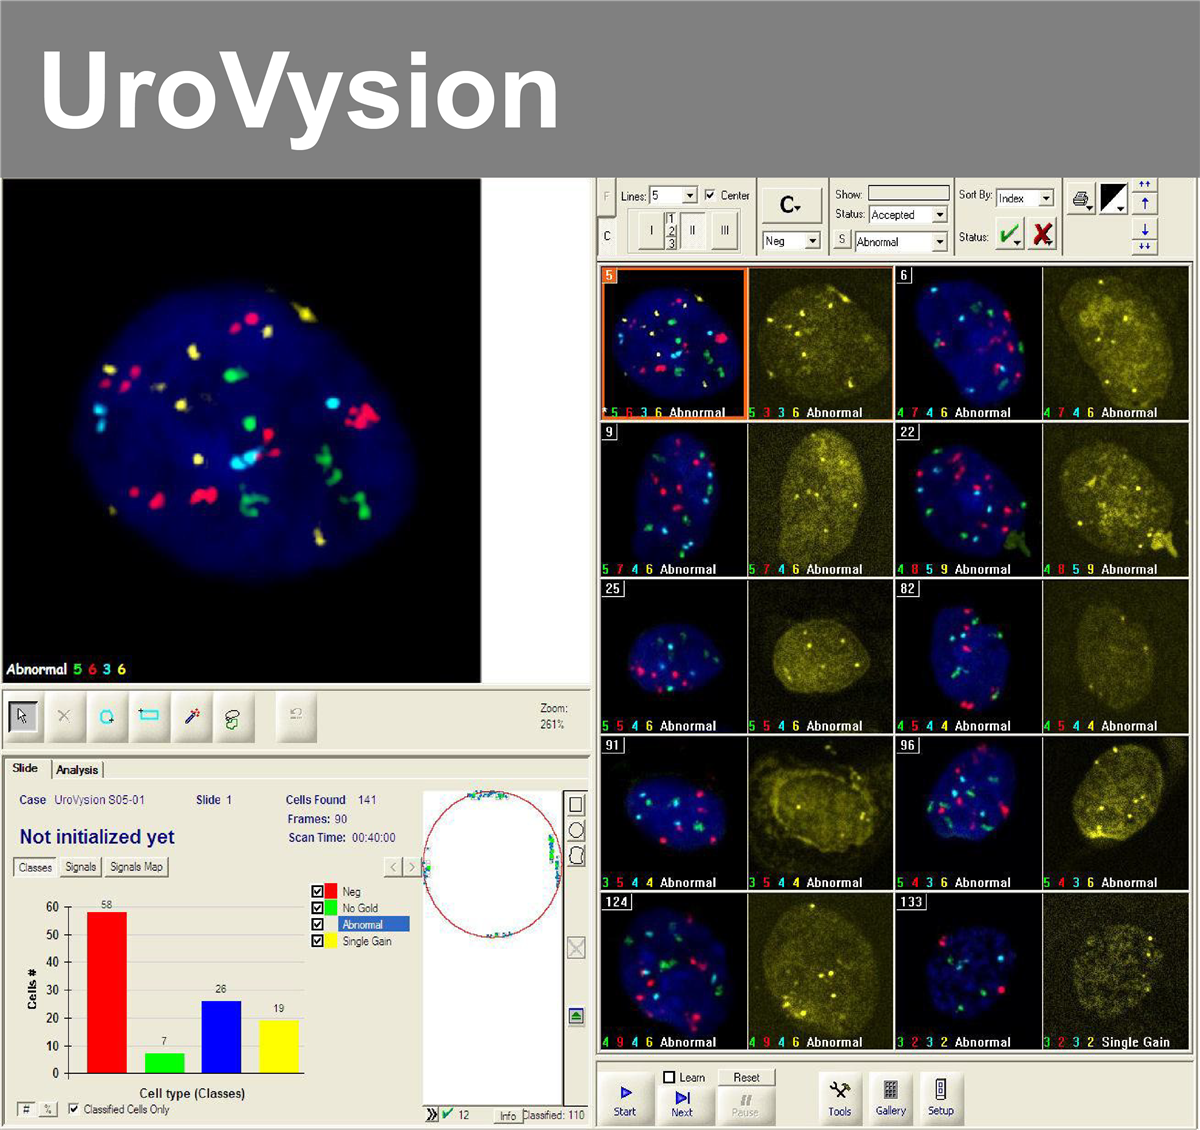The height and width of the screenshot is (1130, 1200).
Task: Click green eject icon beside slide map
Action: point(576,1016)
